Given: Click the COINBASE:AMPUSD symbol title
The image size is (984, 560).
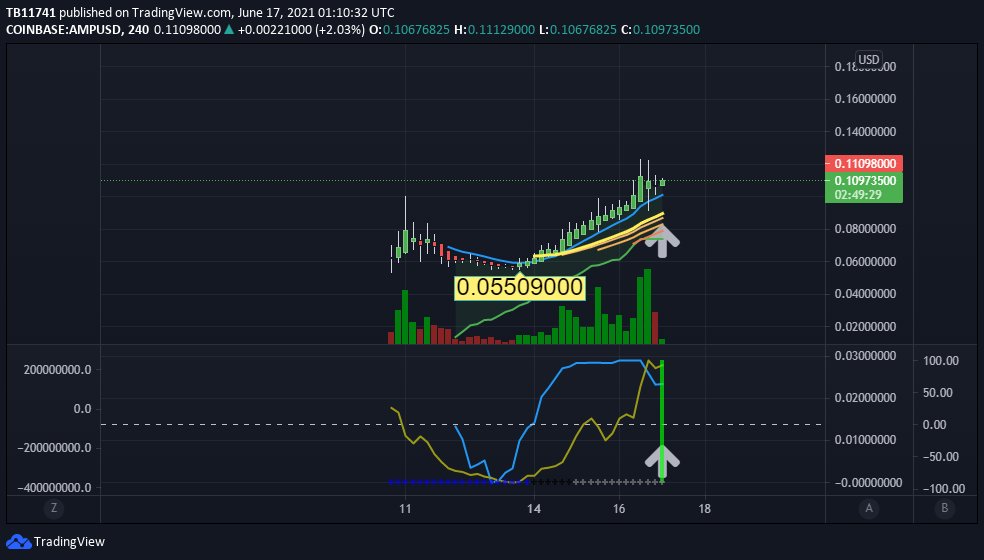Looking at the screenshot, I should 64,30.
